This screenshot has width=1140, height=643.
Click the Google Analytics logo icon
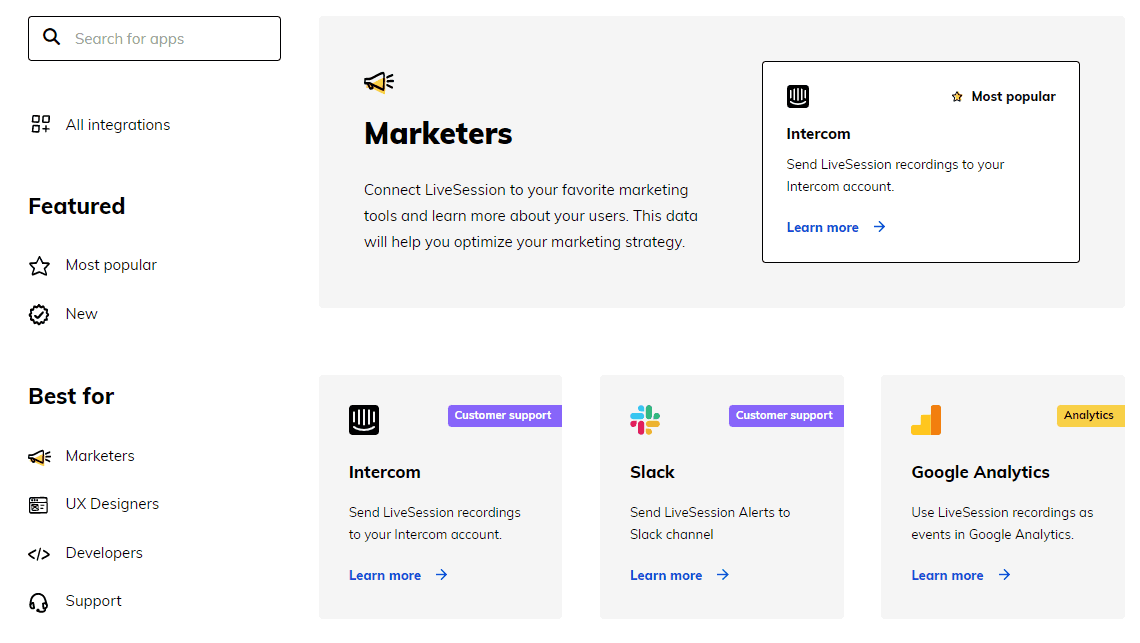[926, 420]
